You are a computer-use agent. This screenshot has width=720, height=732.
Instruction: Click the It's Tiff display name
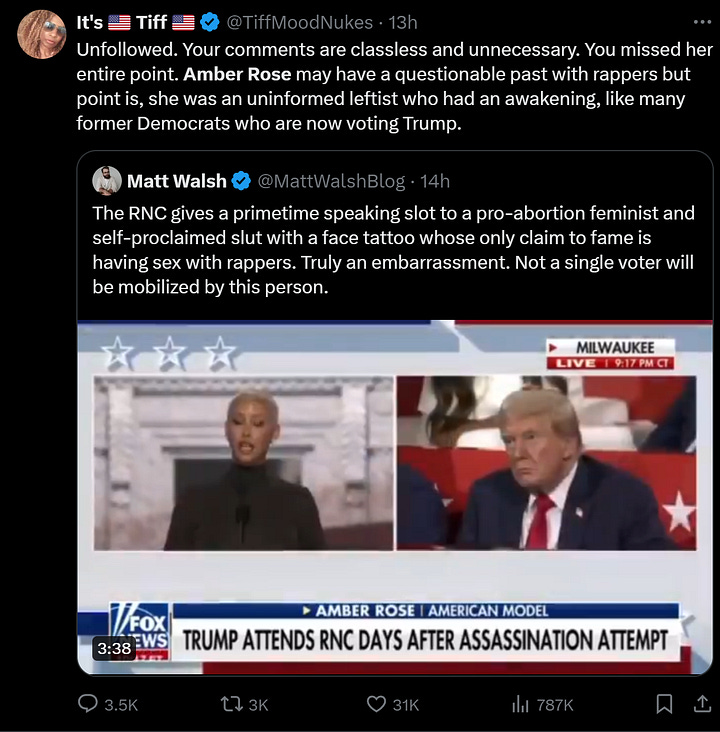click(x=135, y=22)
